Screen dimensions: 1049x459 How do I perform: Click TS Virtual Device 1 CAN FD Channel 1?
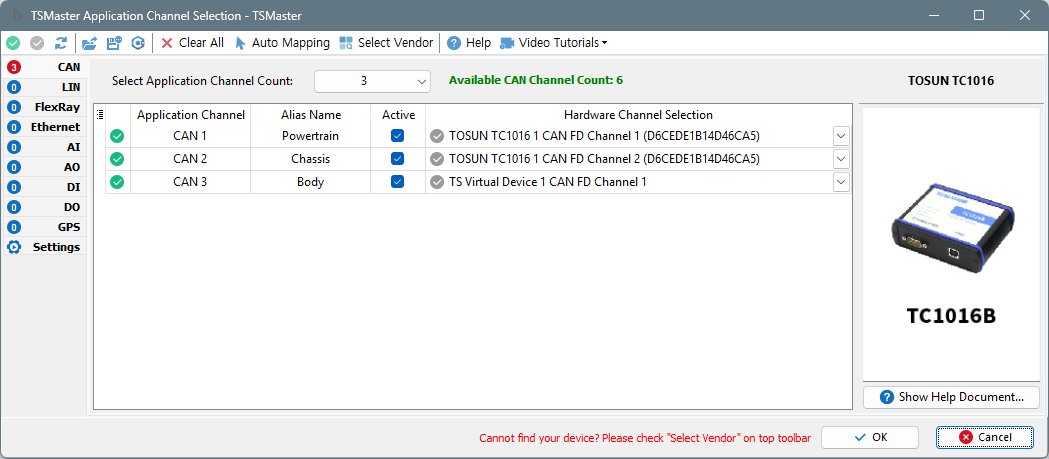pyautogui.click(x=548, y=182)
